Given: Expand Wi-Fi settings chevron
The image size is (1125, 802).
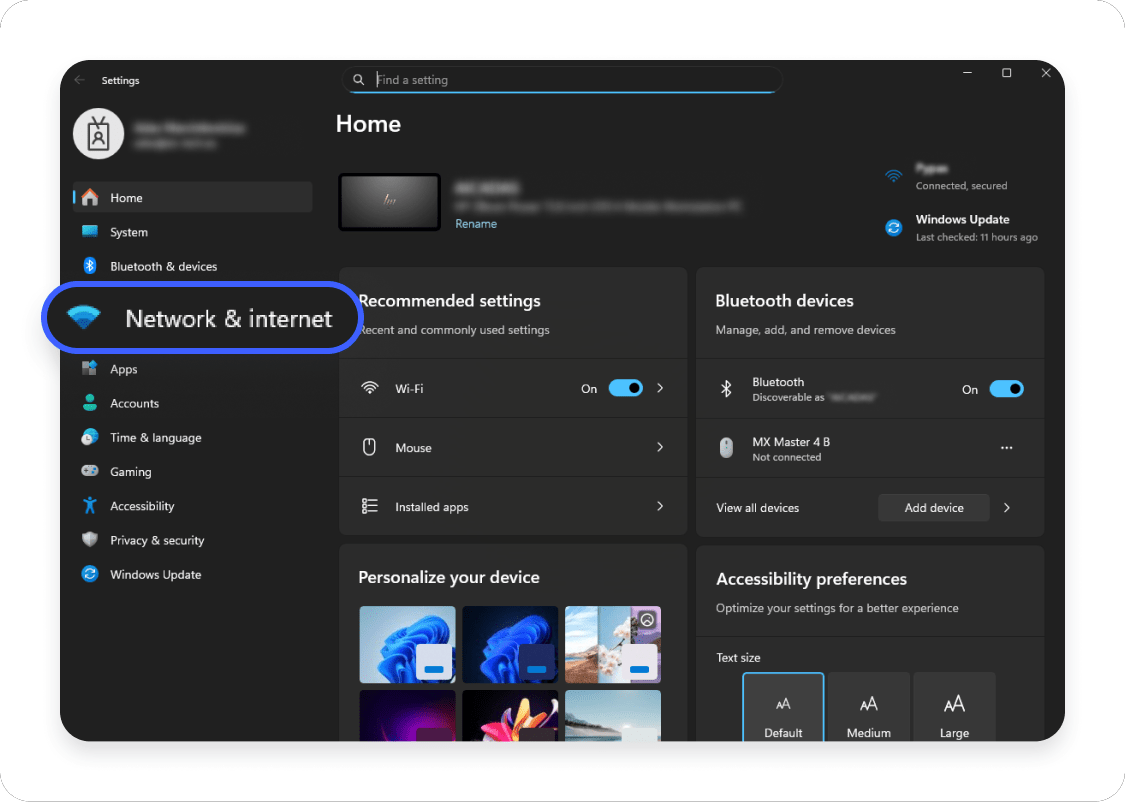Looking at the screenshot, I should click(x=660, y=388).
